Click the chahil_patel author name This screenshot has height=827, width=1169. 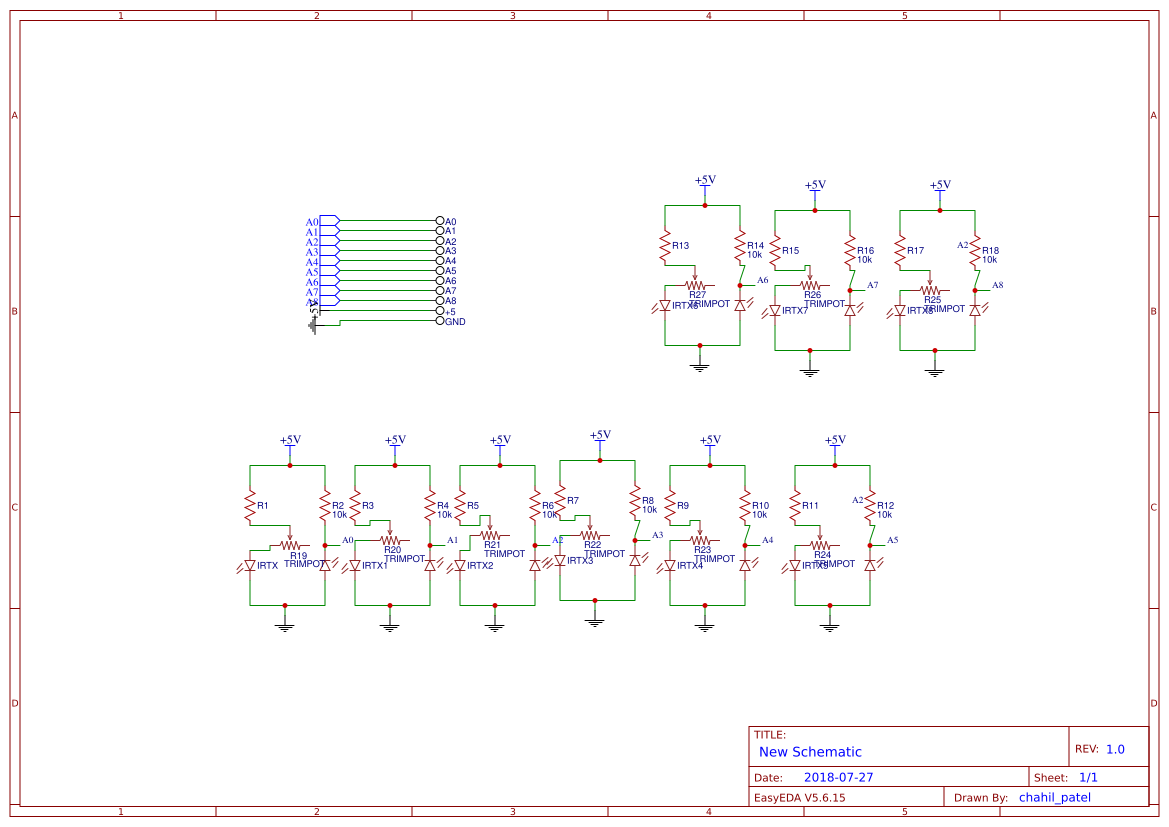(1055, 796)
